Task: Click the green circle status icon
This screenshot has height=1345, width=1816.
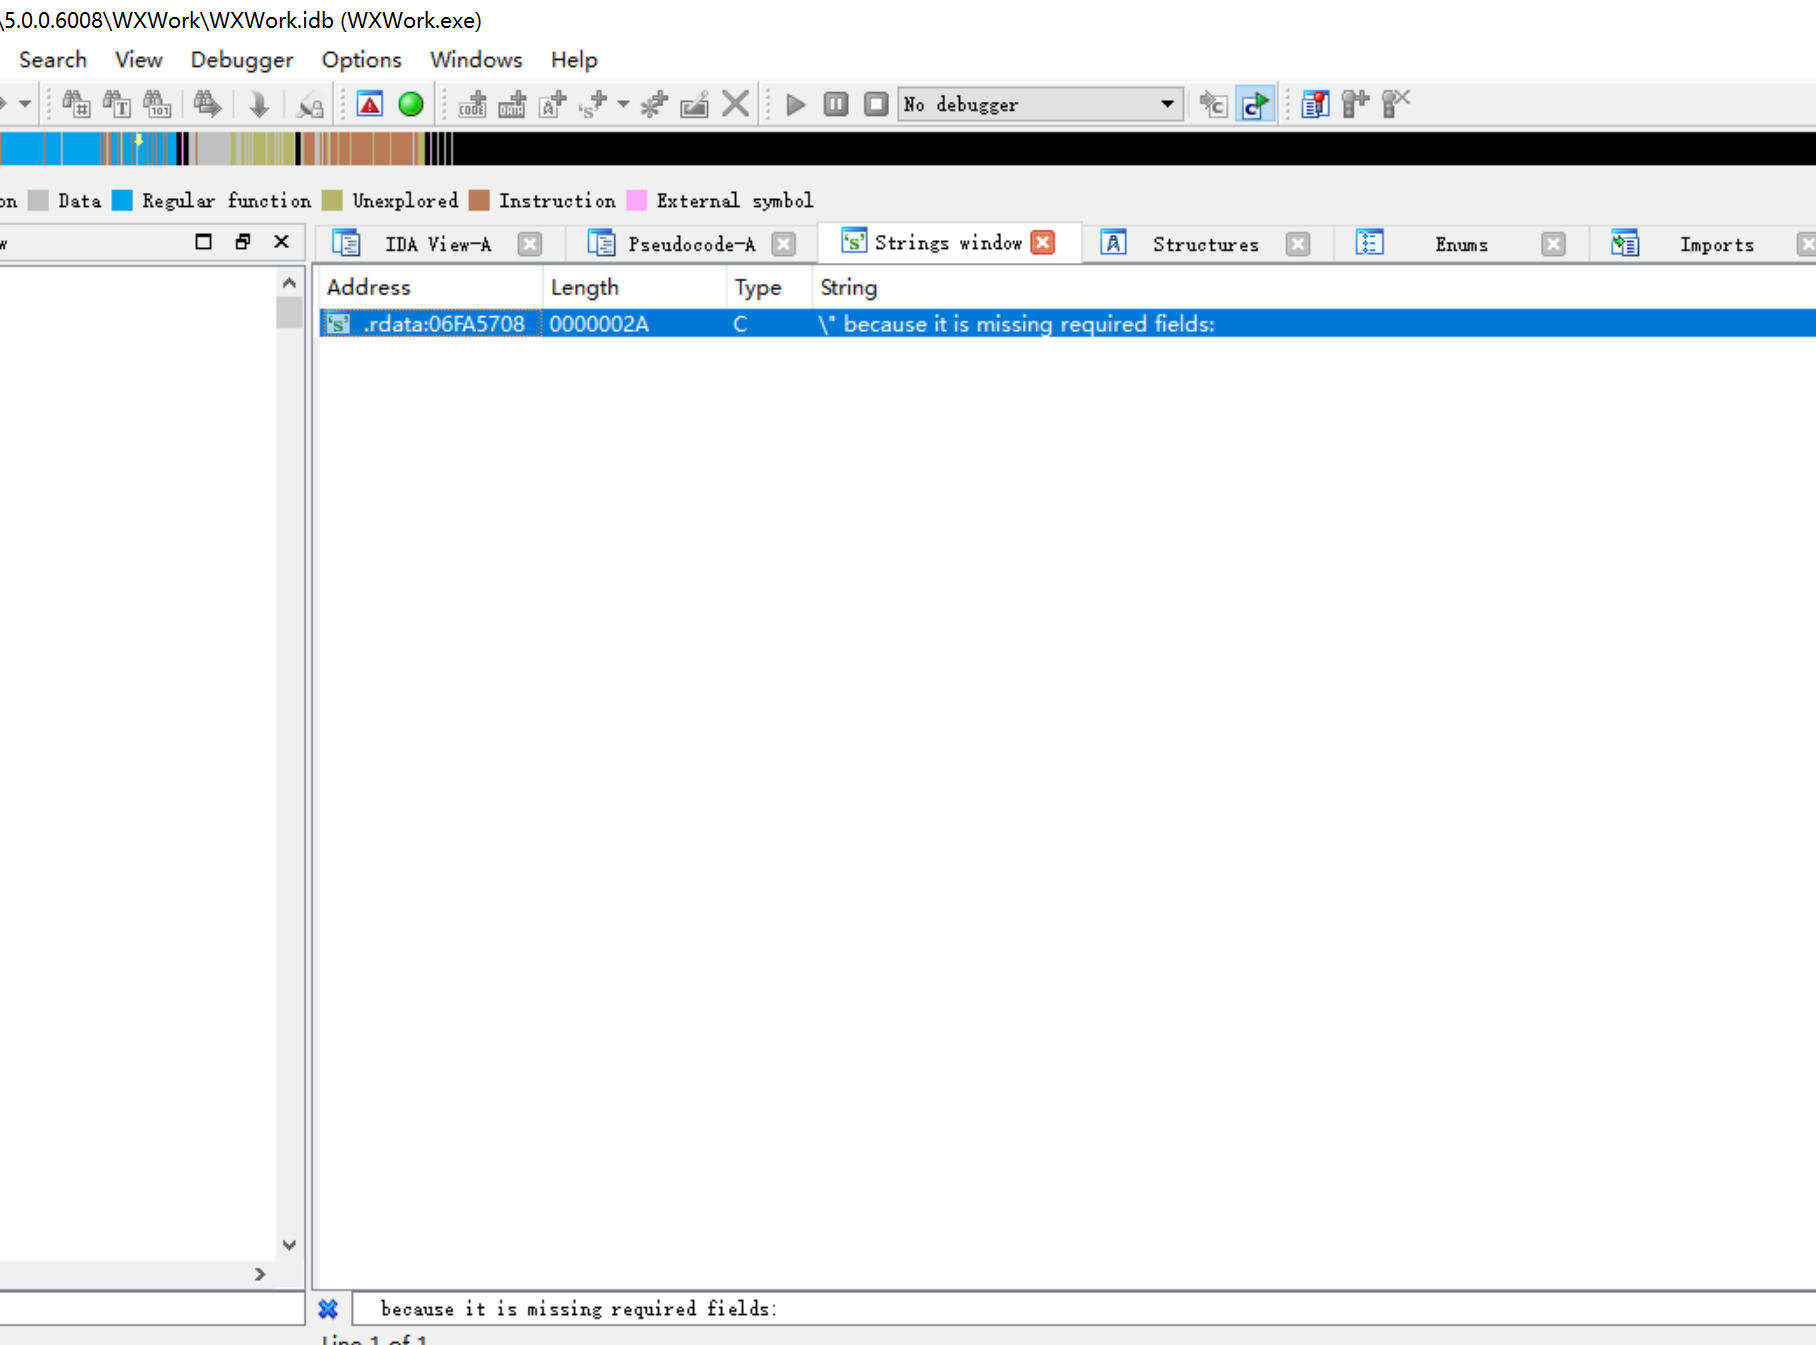Action: click(411, 104)
